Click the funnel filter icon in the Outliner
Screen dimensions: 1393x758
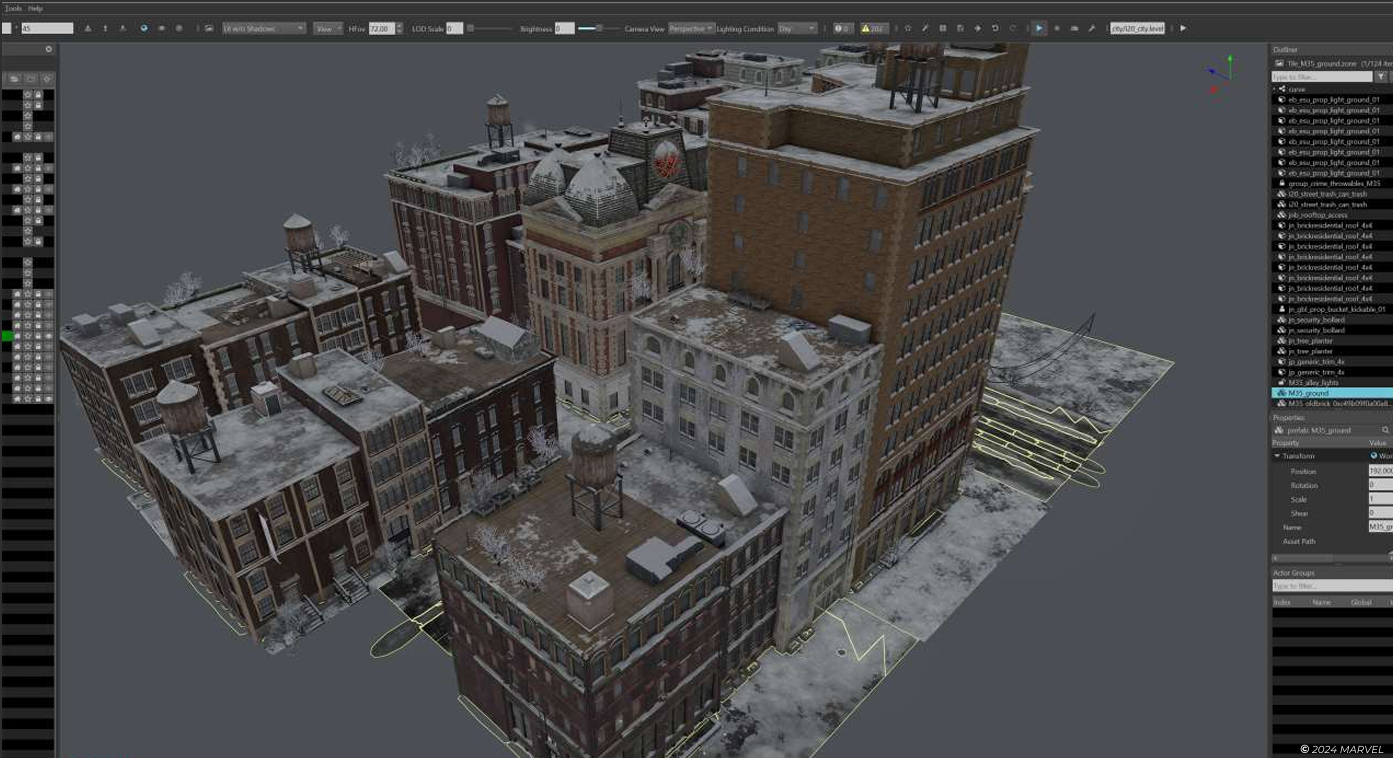(1381, 77)
